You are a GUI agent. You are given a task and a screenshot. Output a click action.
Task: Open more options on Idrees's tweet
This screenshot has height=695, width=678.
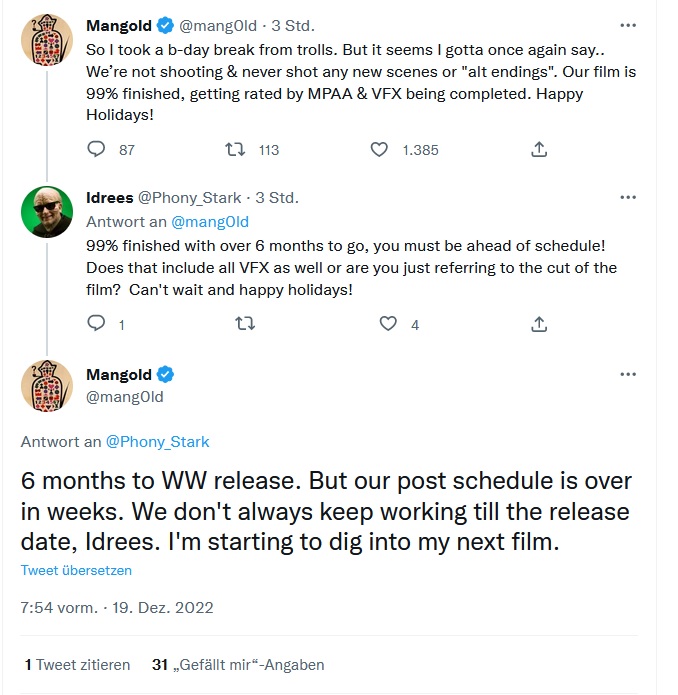628,198
